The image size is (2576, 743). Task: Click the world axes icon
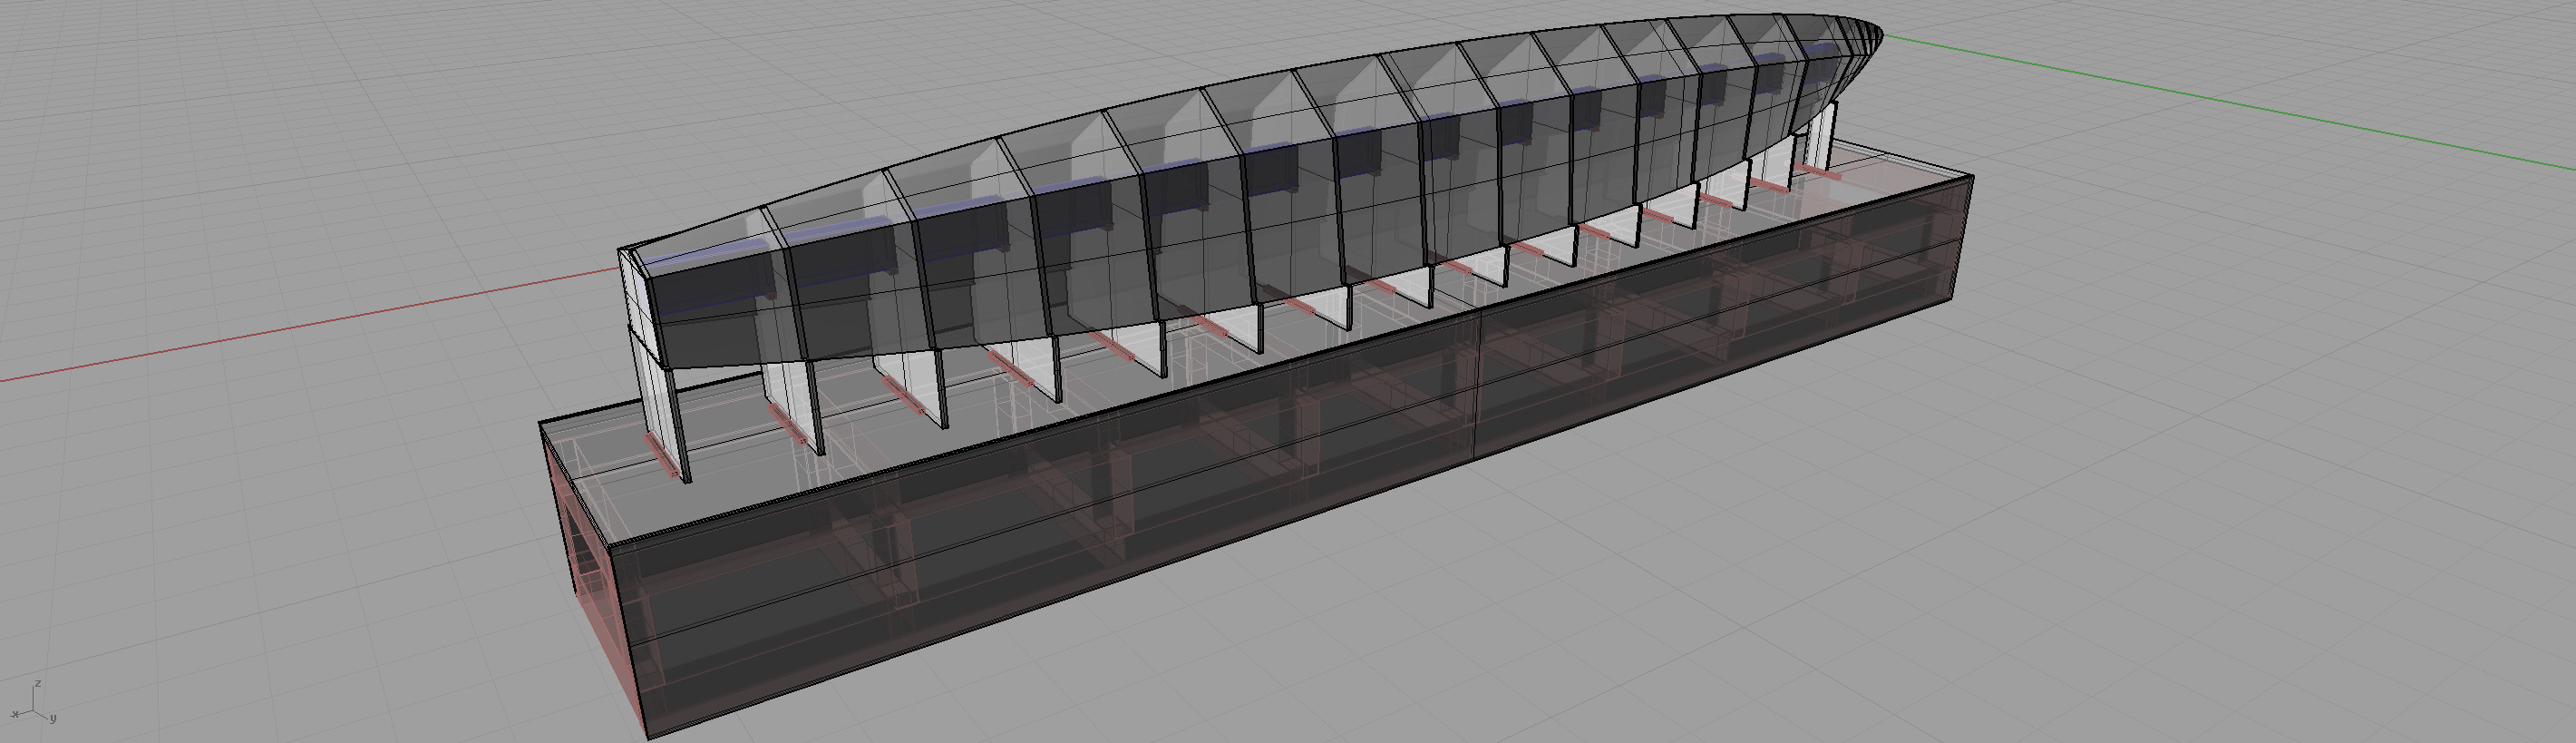(33, 703)
